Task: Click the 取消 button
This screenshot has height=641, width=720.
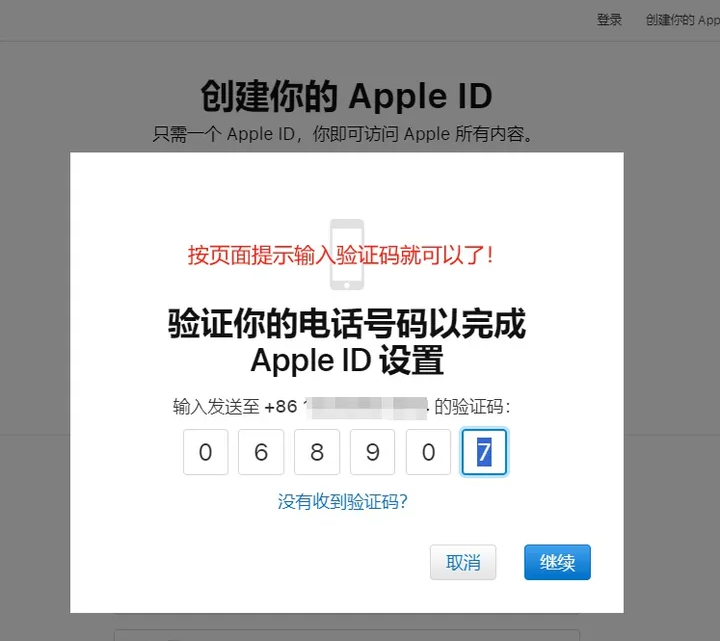Action: click(x=463, y=562)
